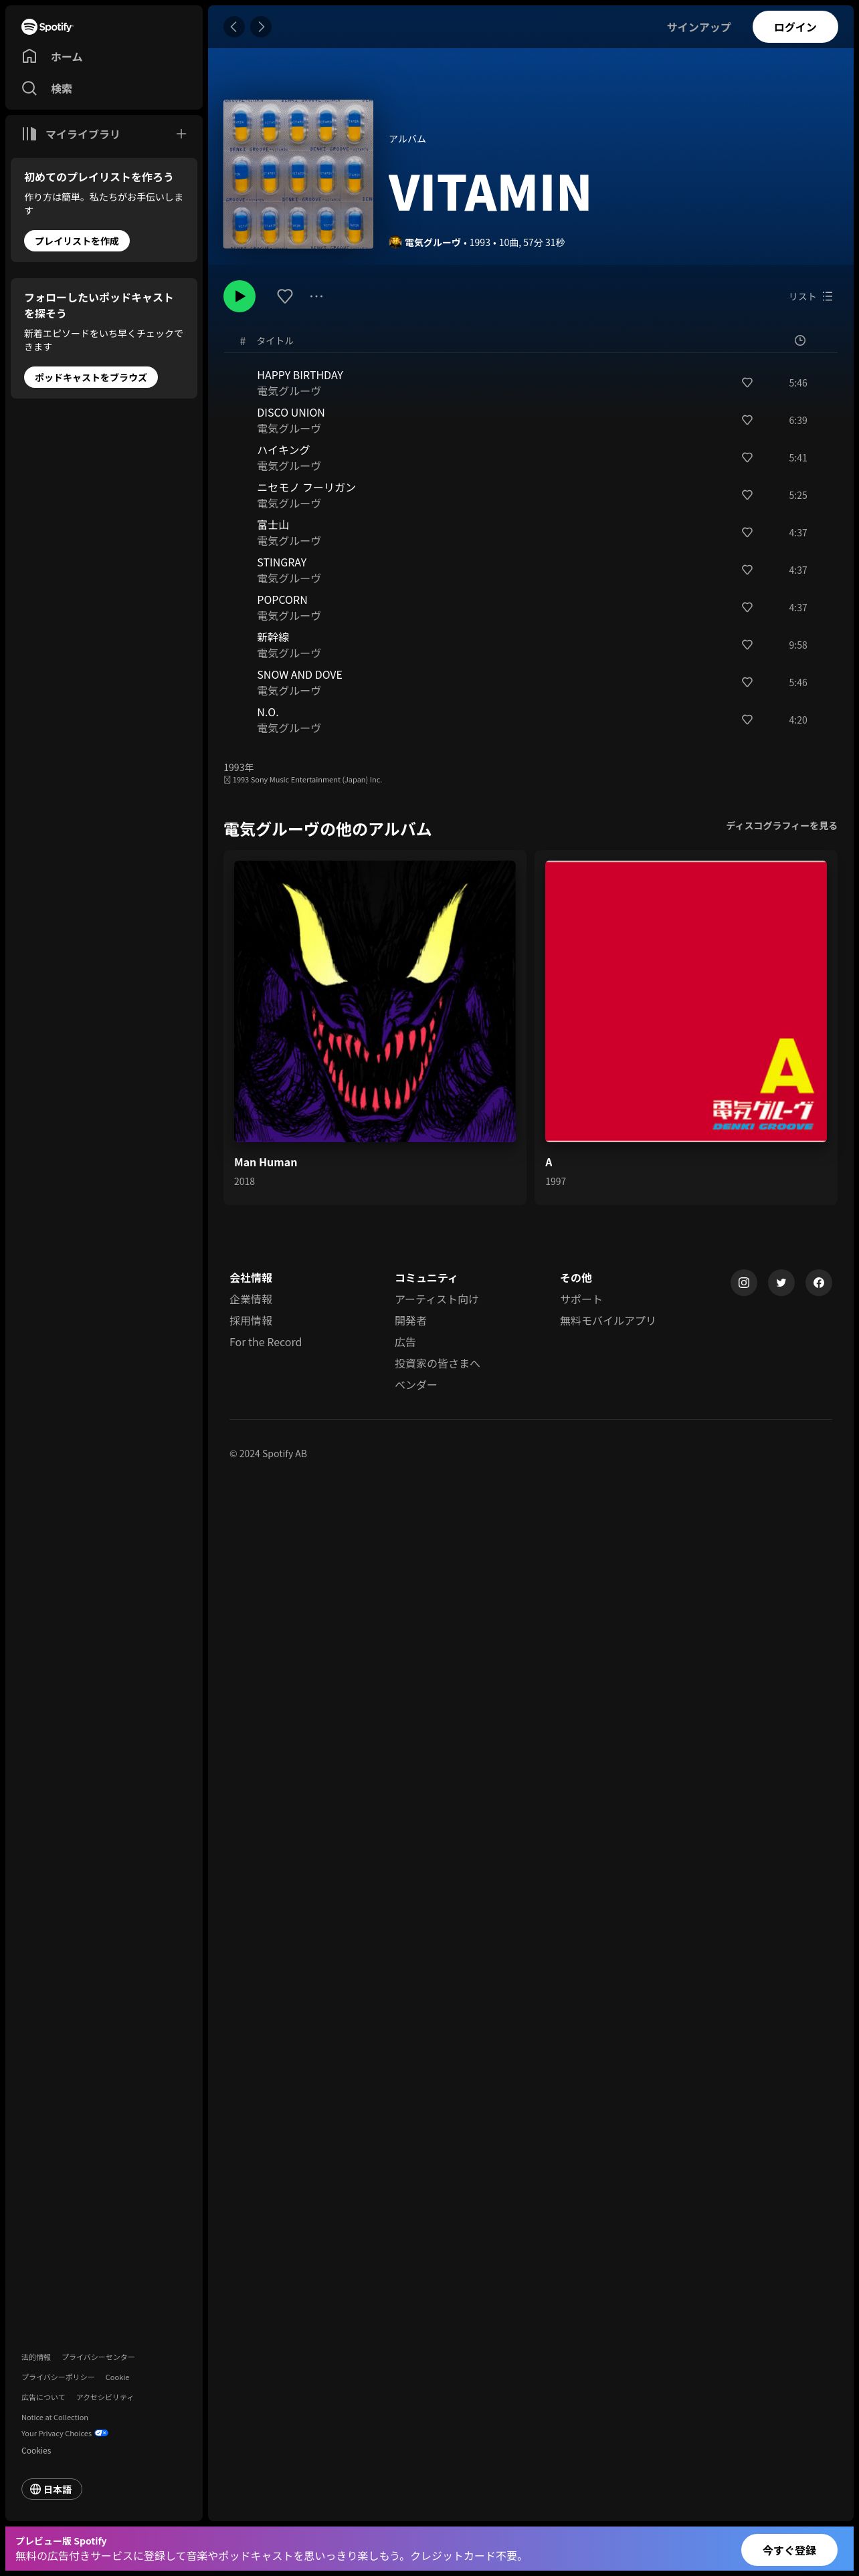Click the small 電気グルーヴ artist avatar
This screenshot has height=2576, width=859.
395,242
